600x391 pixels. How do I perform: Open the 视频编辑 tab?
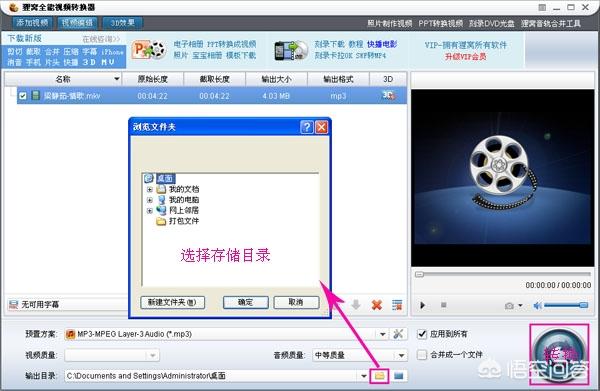[x=78, y=23]
